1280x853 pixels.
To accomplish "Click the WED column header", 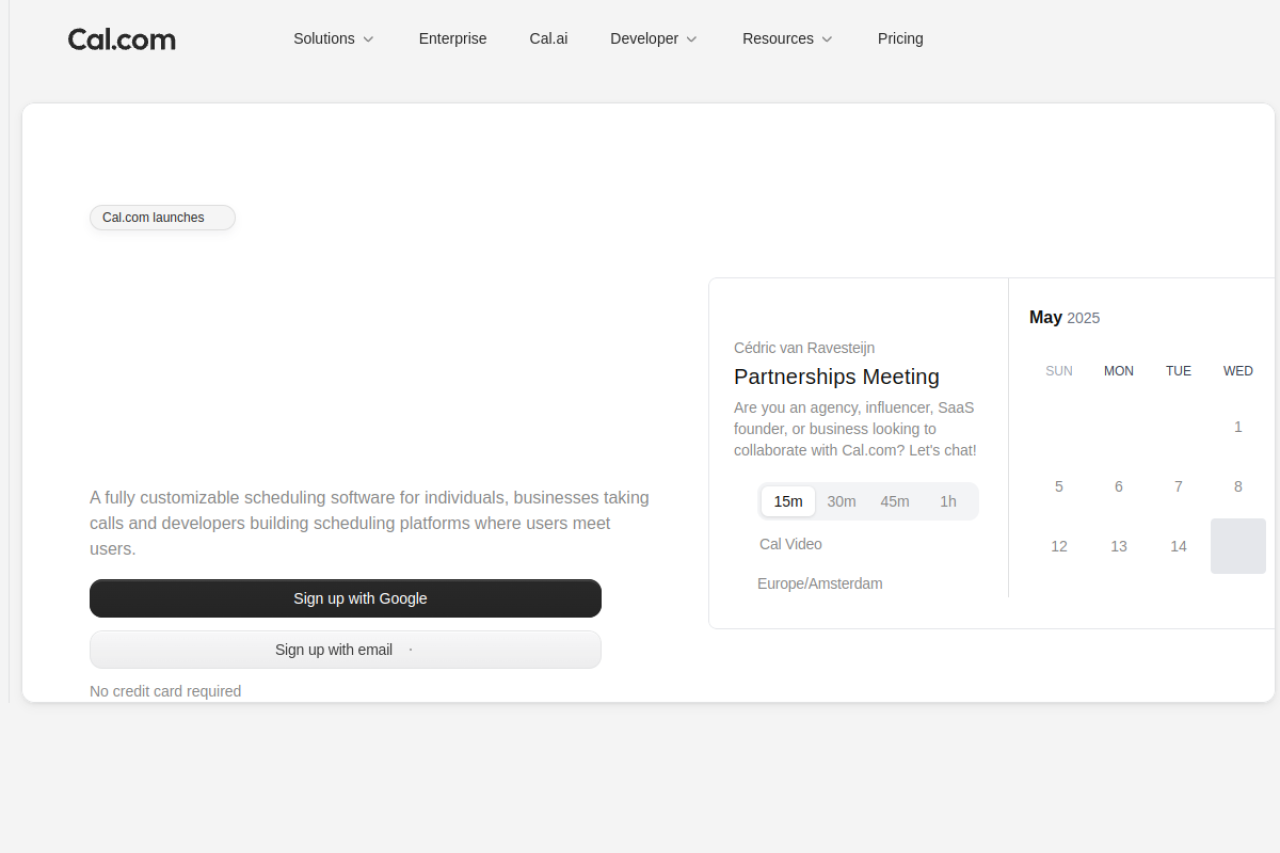I will coord(1238,371).
